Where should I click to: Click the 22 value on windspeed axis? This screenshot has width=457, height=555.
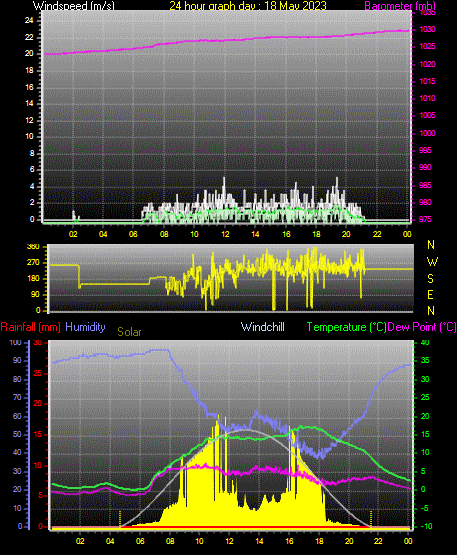(x=29, y=38)
